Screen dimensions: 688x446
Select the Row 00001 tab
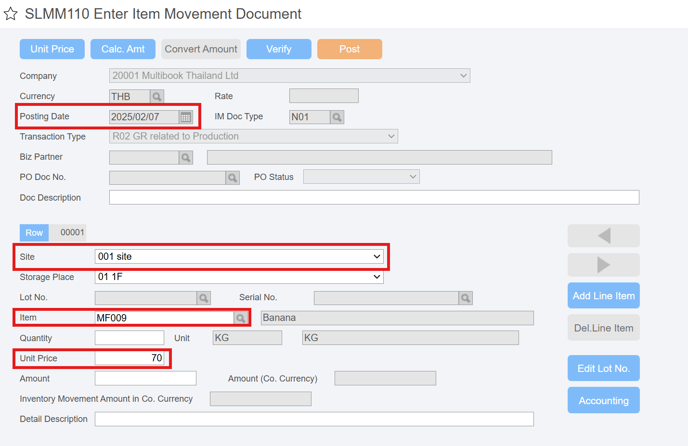pos(34,233)
